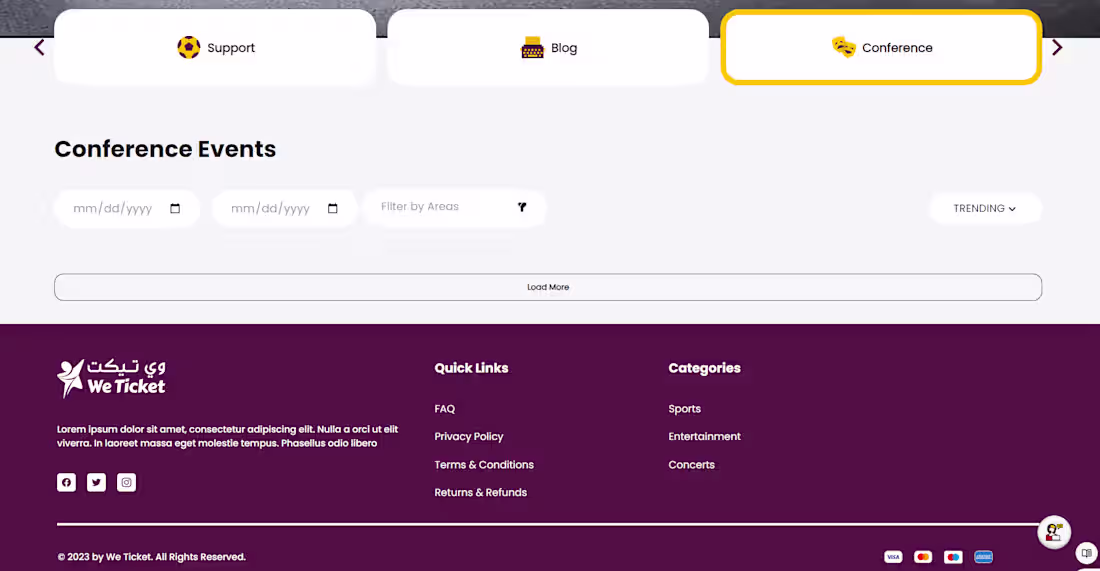This screenshot has width=1100, height=571.
Task: Open the FAQ link
Action: 445,409
